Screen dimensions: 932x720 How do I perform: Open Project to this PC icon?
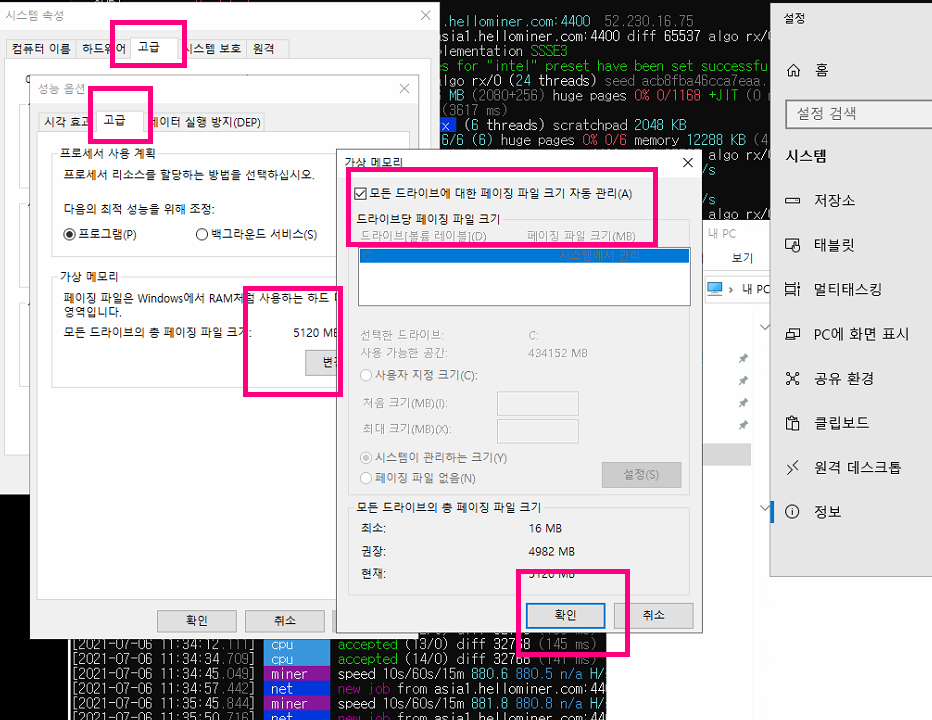click(x=792, y=334)
